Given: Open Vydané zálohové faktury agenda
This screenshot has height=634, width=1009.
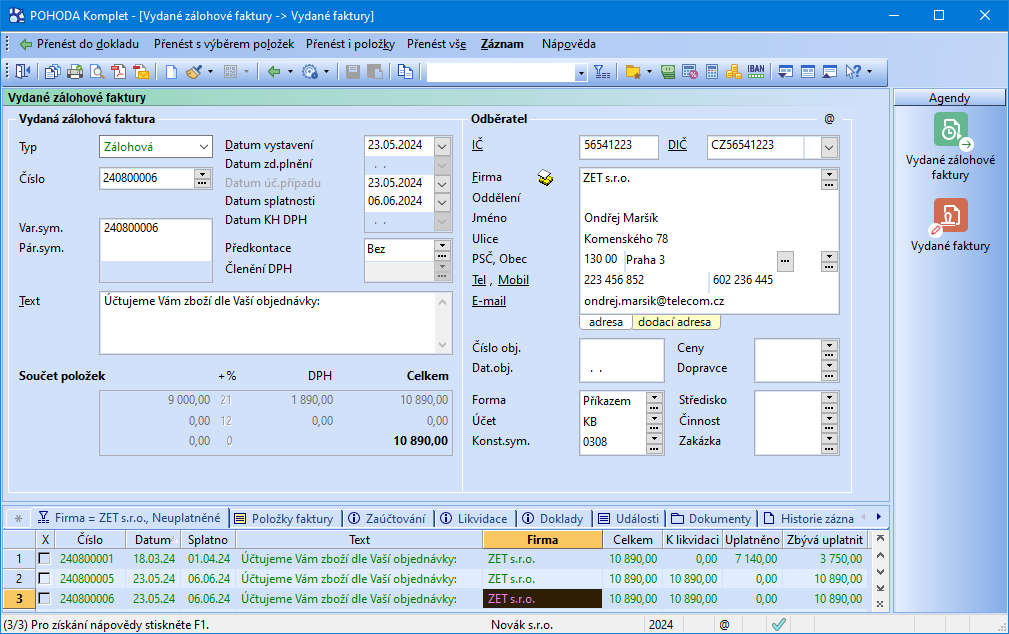Looking at the screenshot, I should [x=950, y=147].
